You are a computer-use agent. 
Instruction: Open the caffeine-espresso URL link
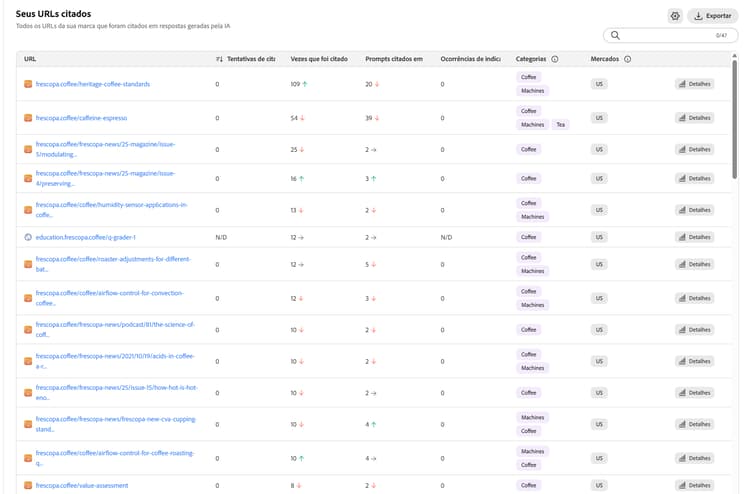coord(81,118)
